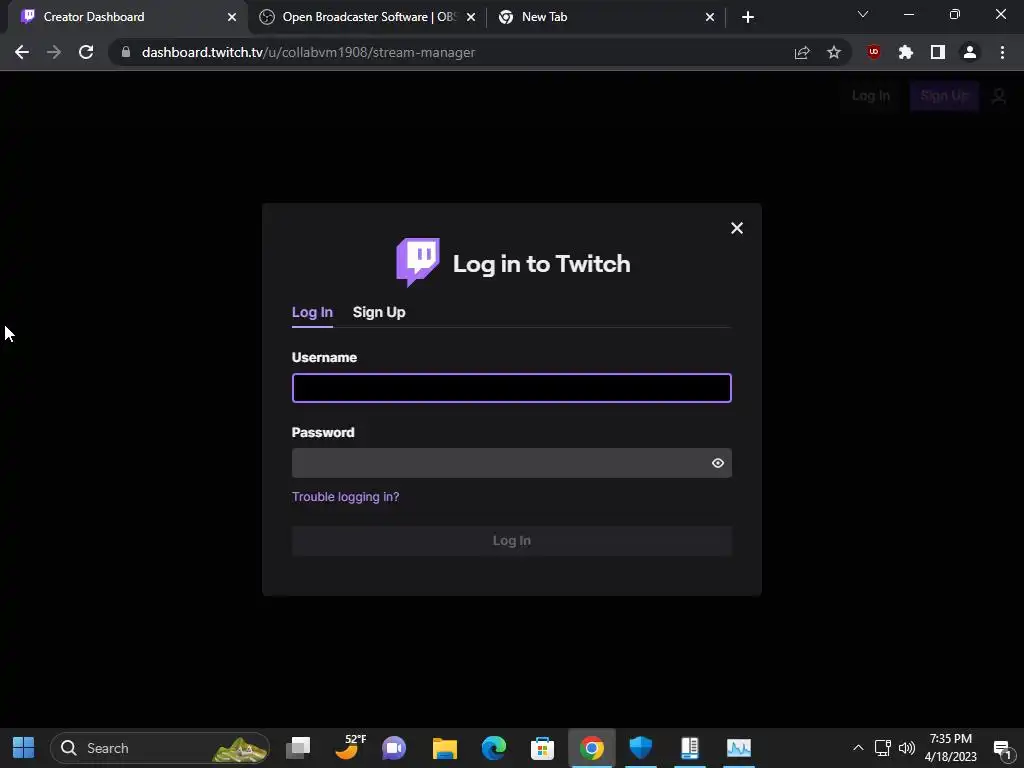Image resolution: width=1024 pixels, height=768 pixels.
Task: Open network status tray icon
Action: click(882, 748)
